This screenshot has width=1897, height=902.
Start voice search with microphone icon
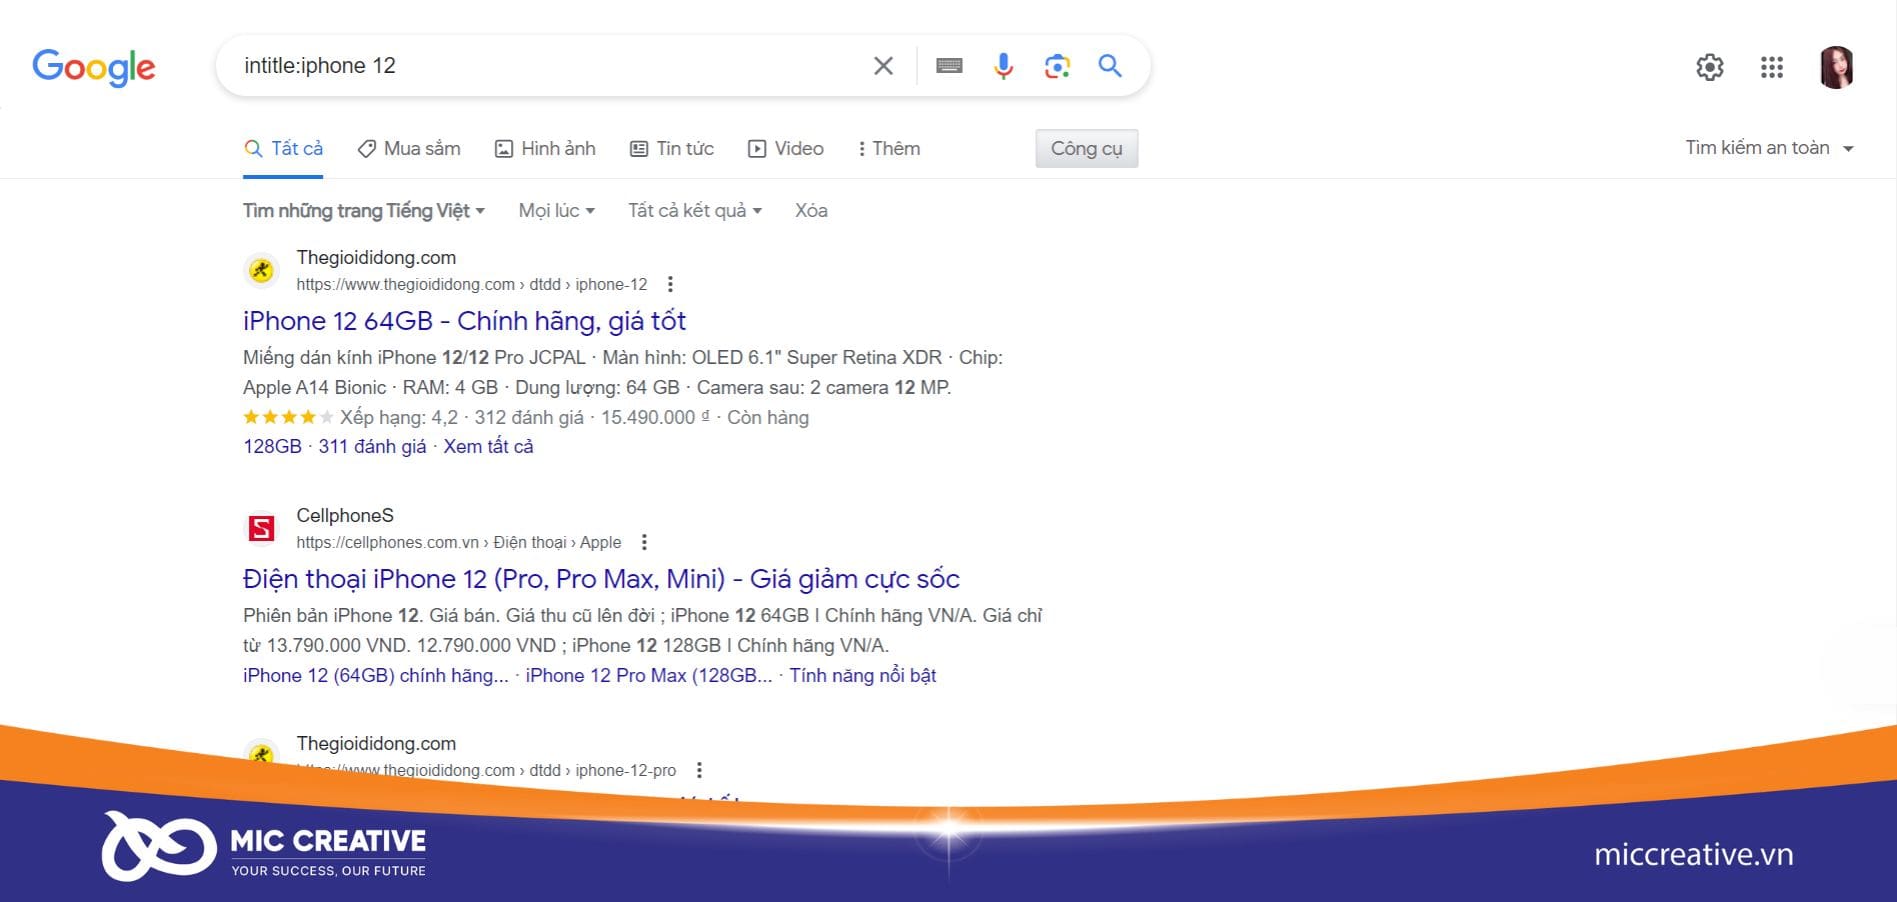click(x=1003, y=66)
